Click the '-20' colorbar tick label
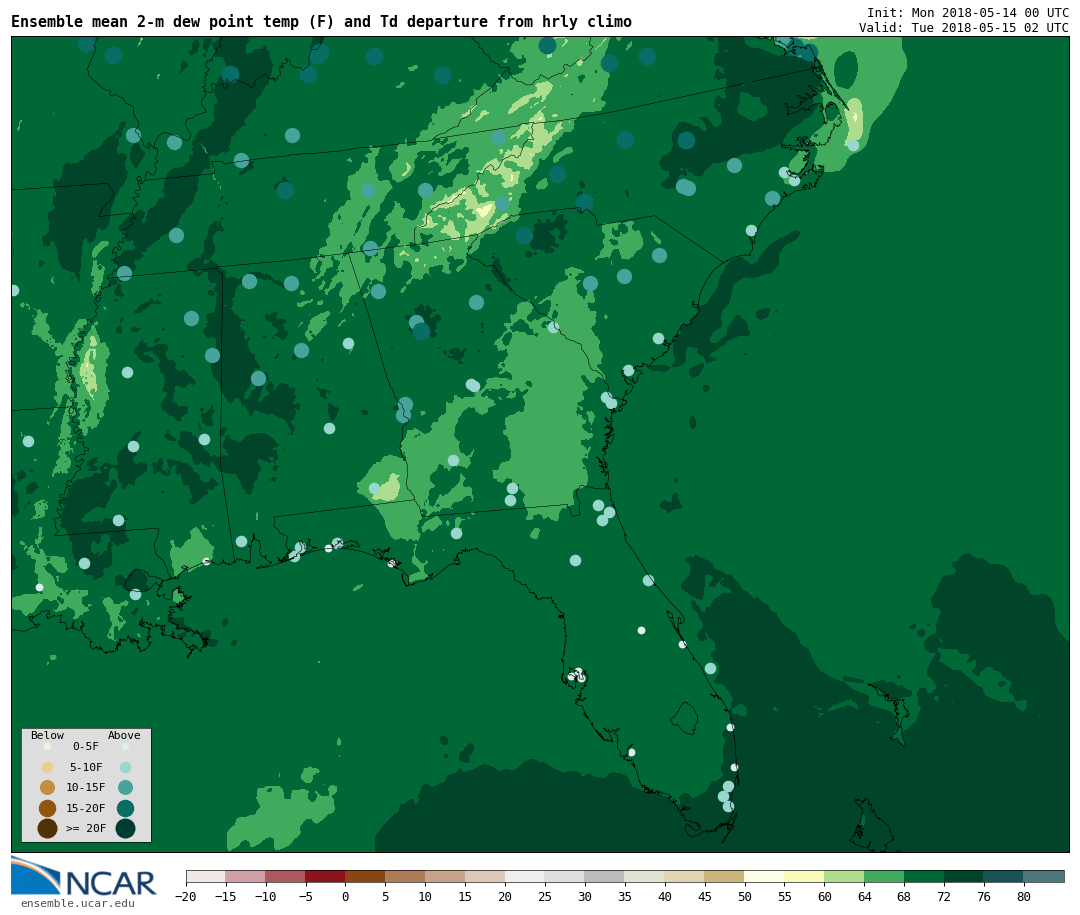The width and height of the screenshot is (1080, 915). 186,896
